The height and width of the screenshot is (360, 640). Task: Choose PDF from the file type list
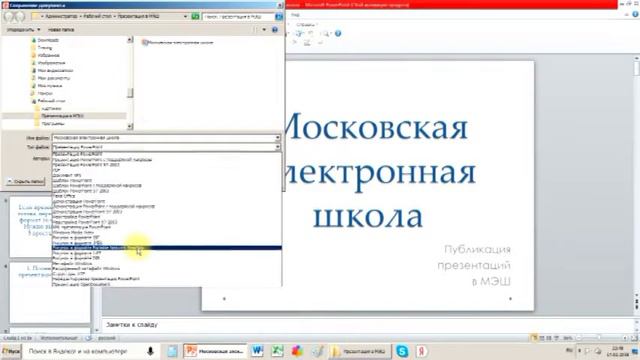167,170
